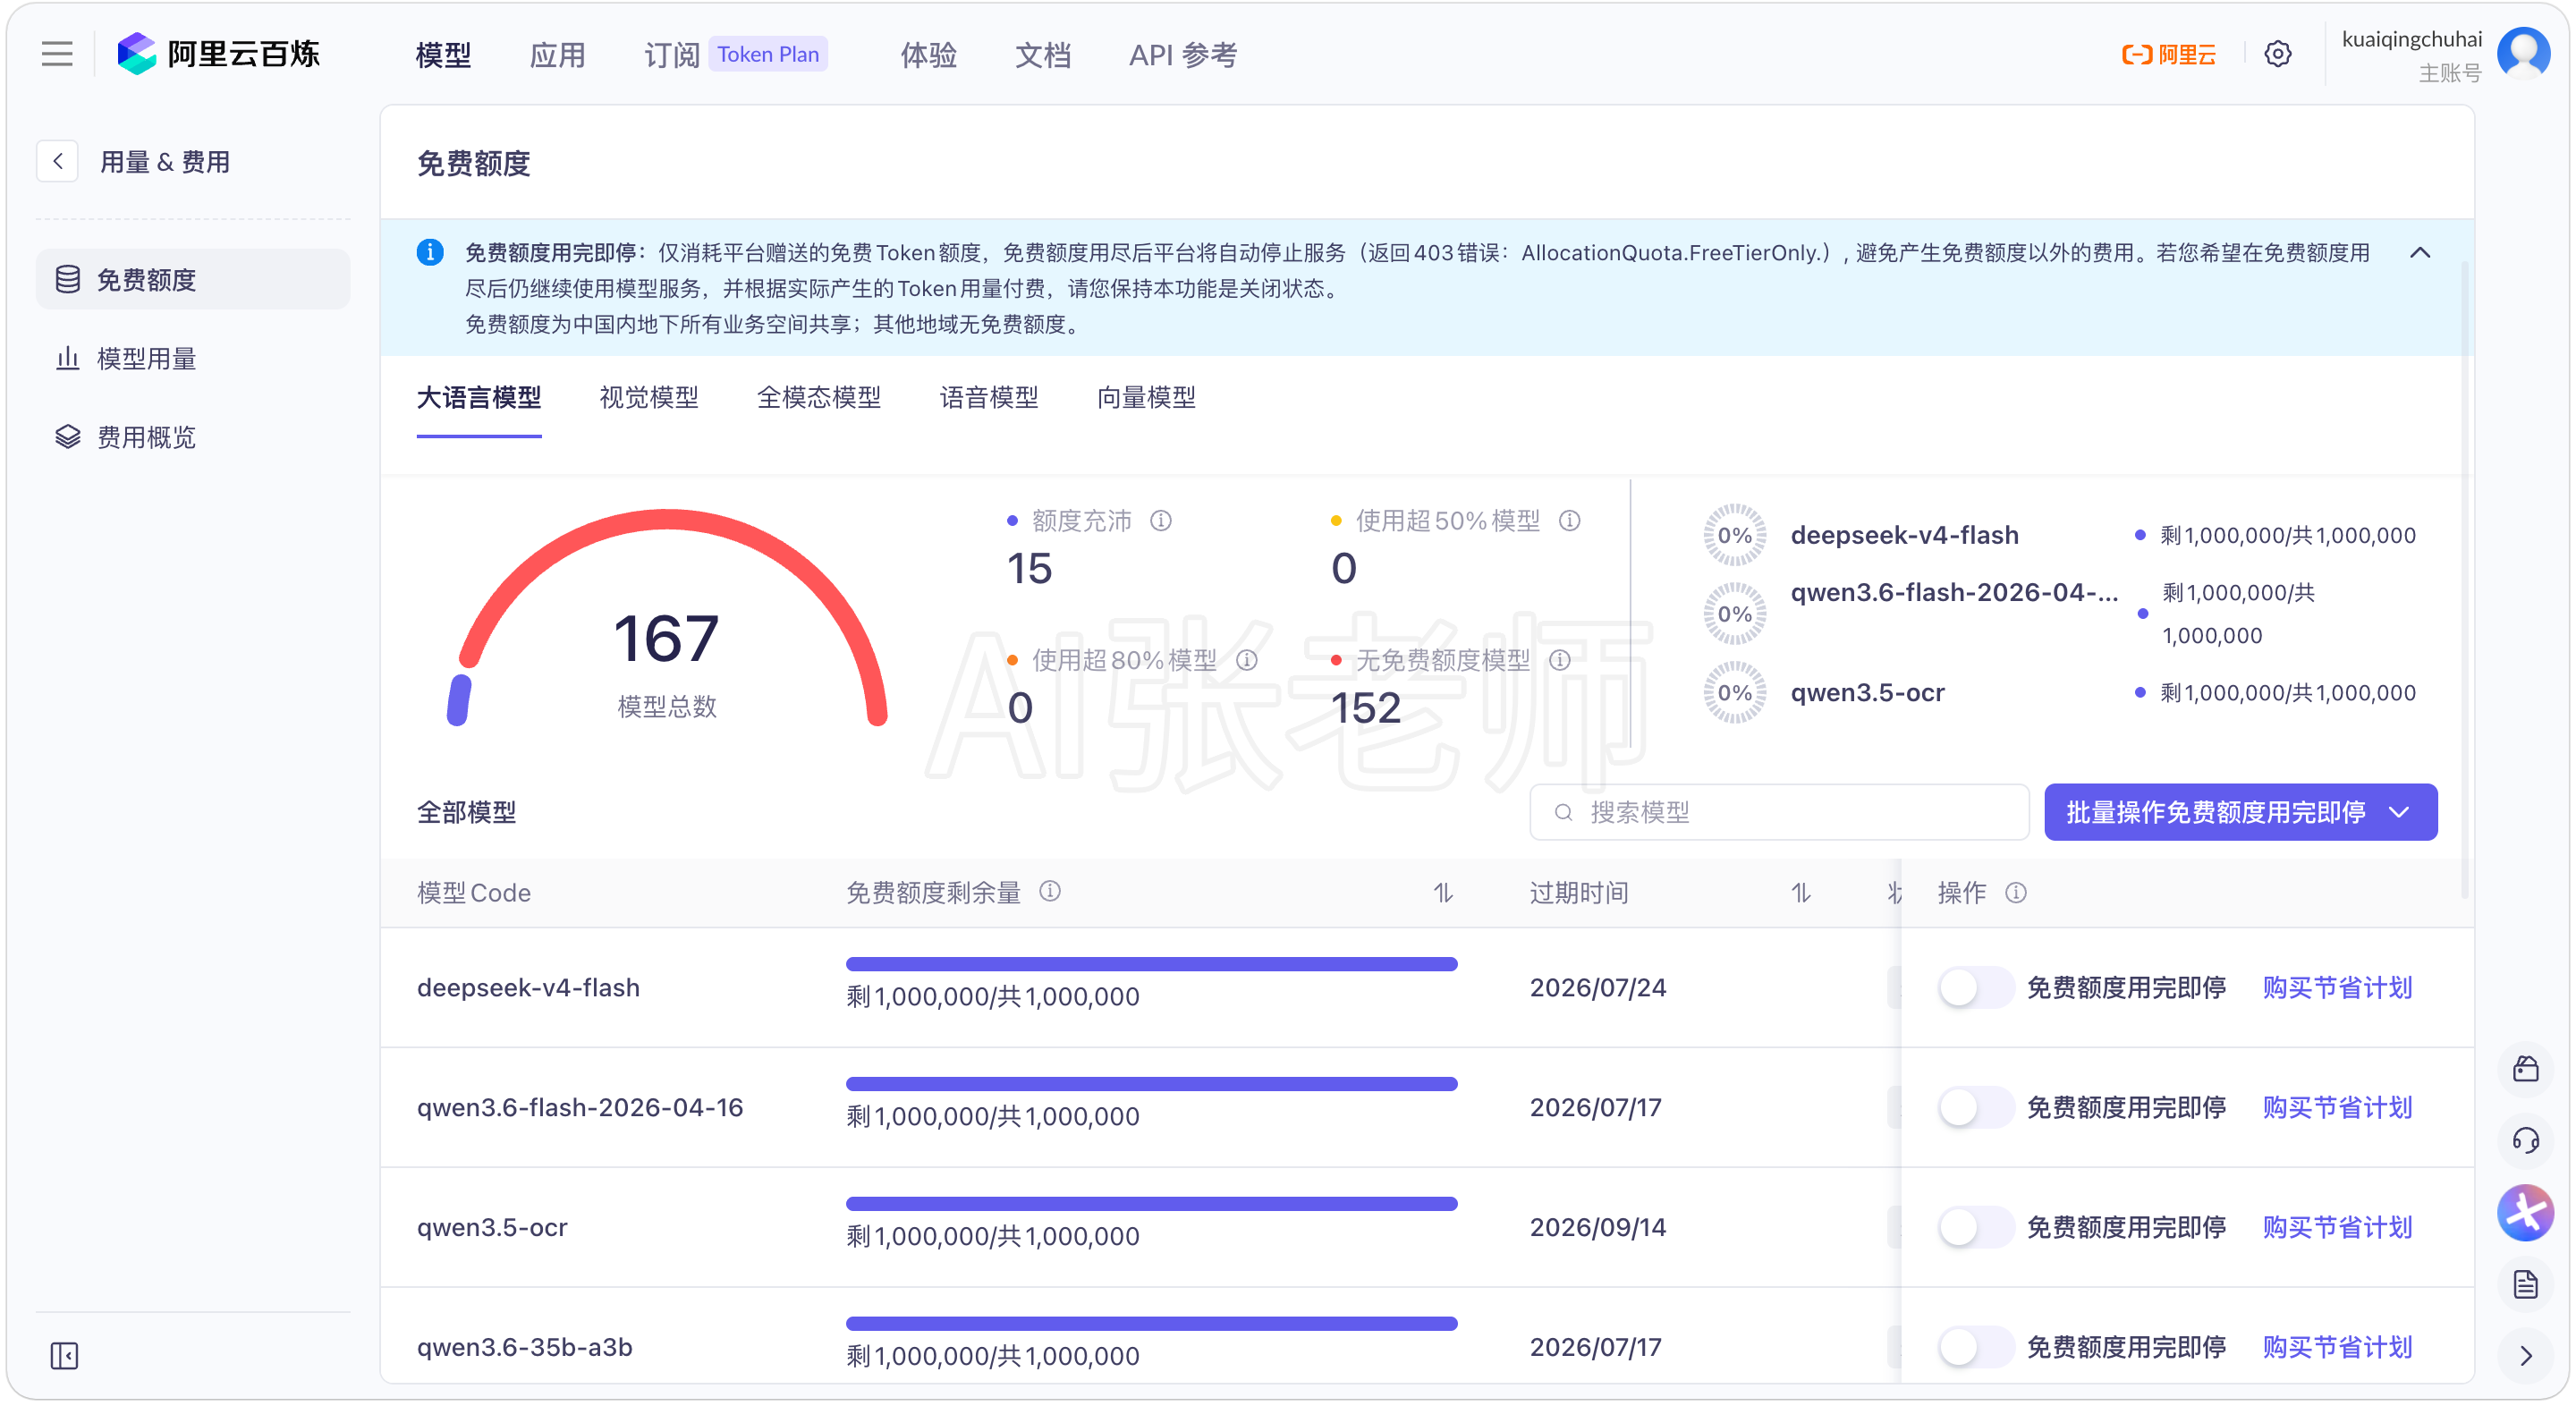
Task: Show info tooltip for 操作 column
Action: [2015, 892]
